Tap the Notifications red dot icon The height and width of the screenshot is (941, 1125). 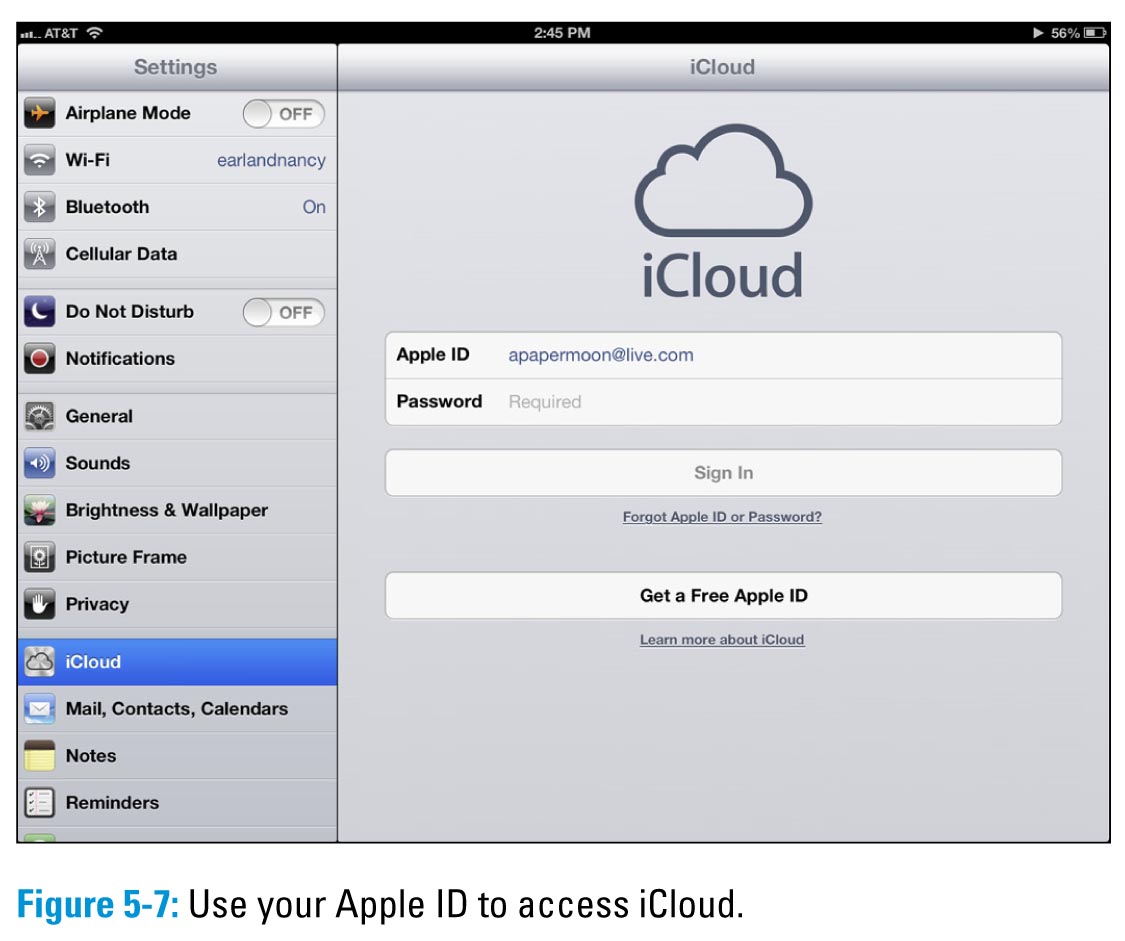[39, 359]
